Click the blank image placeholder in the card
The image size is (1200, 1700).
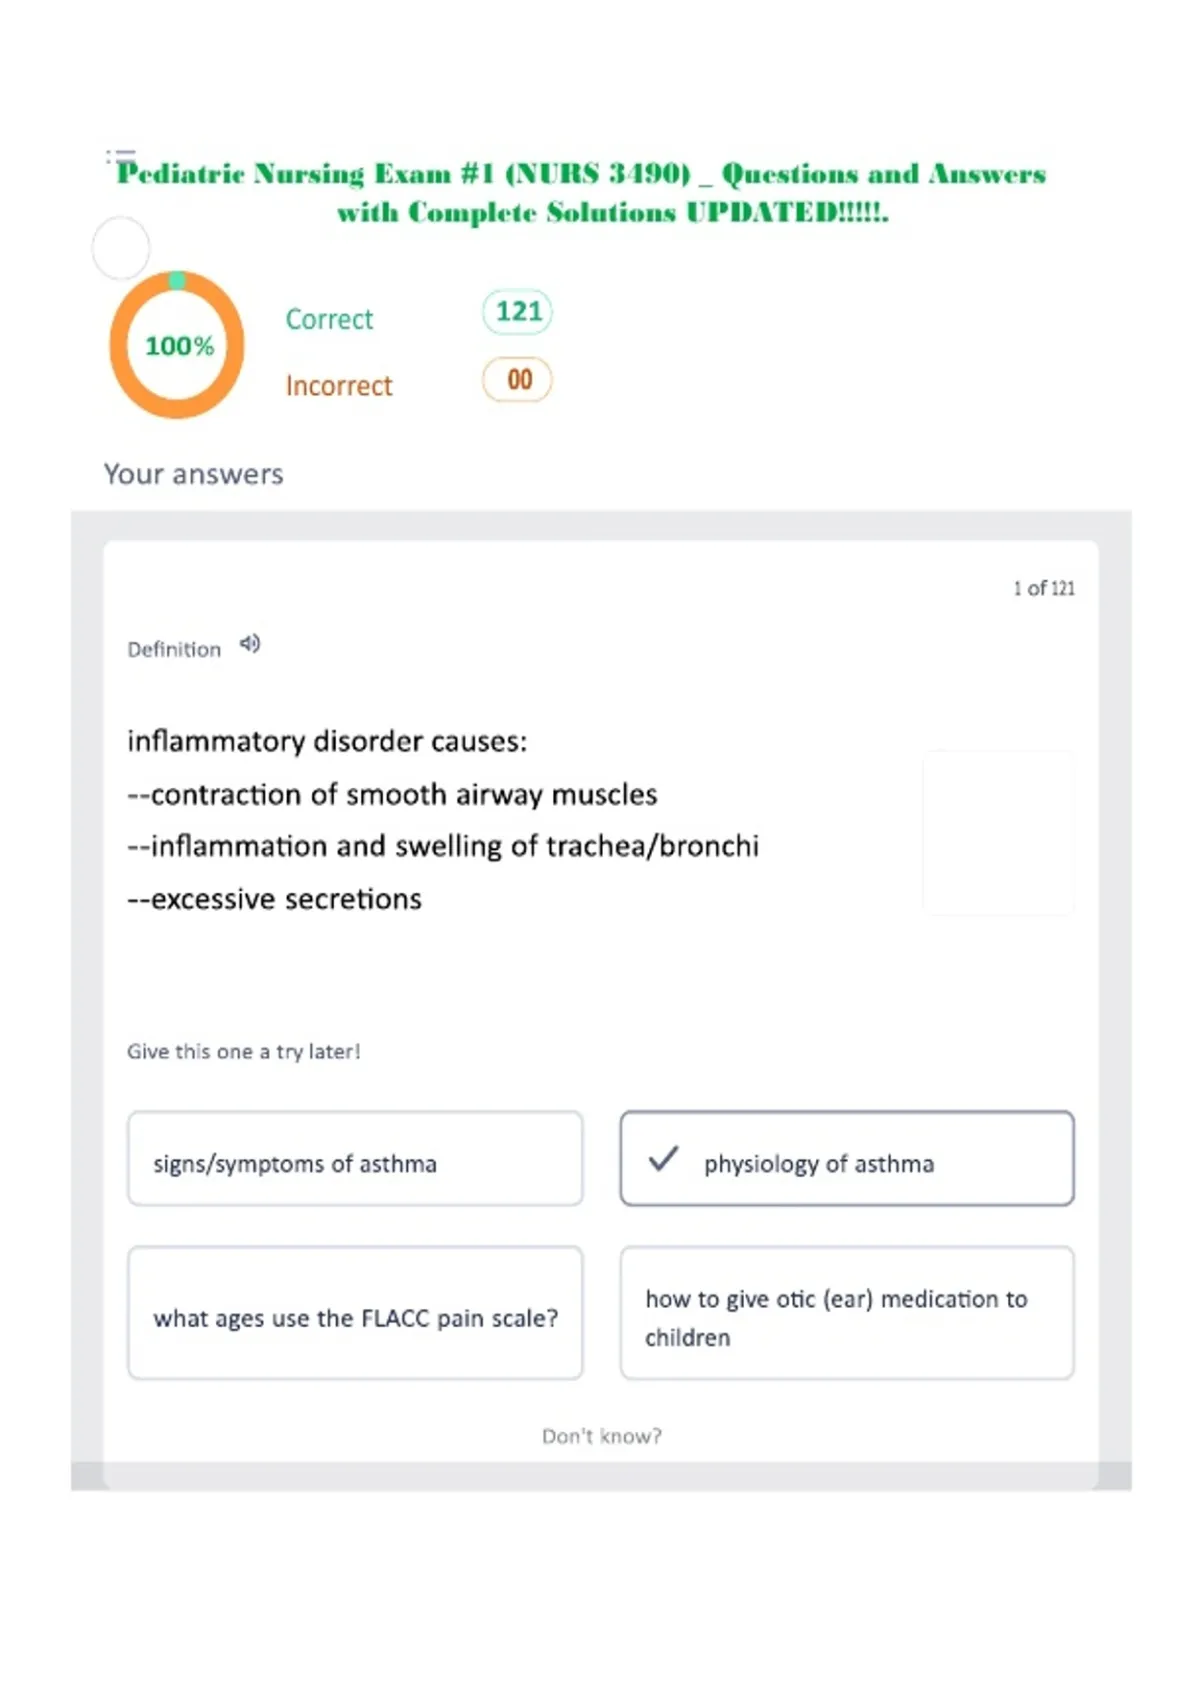point(998,833)
